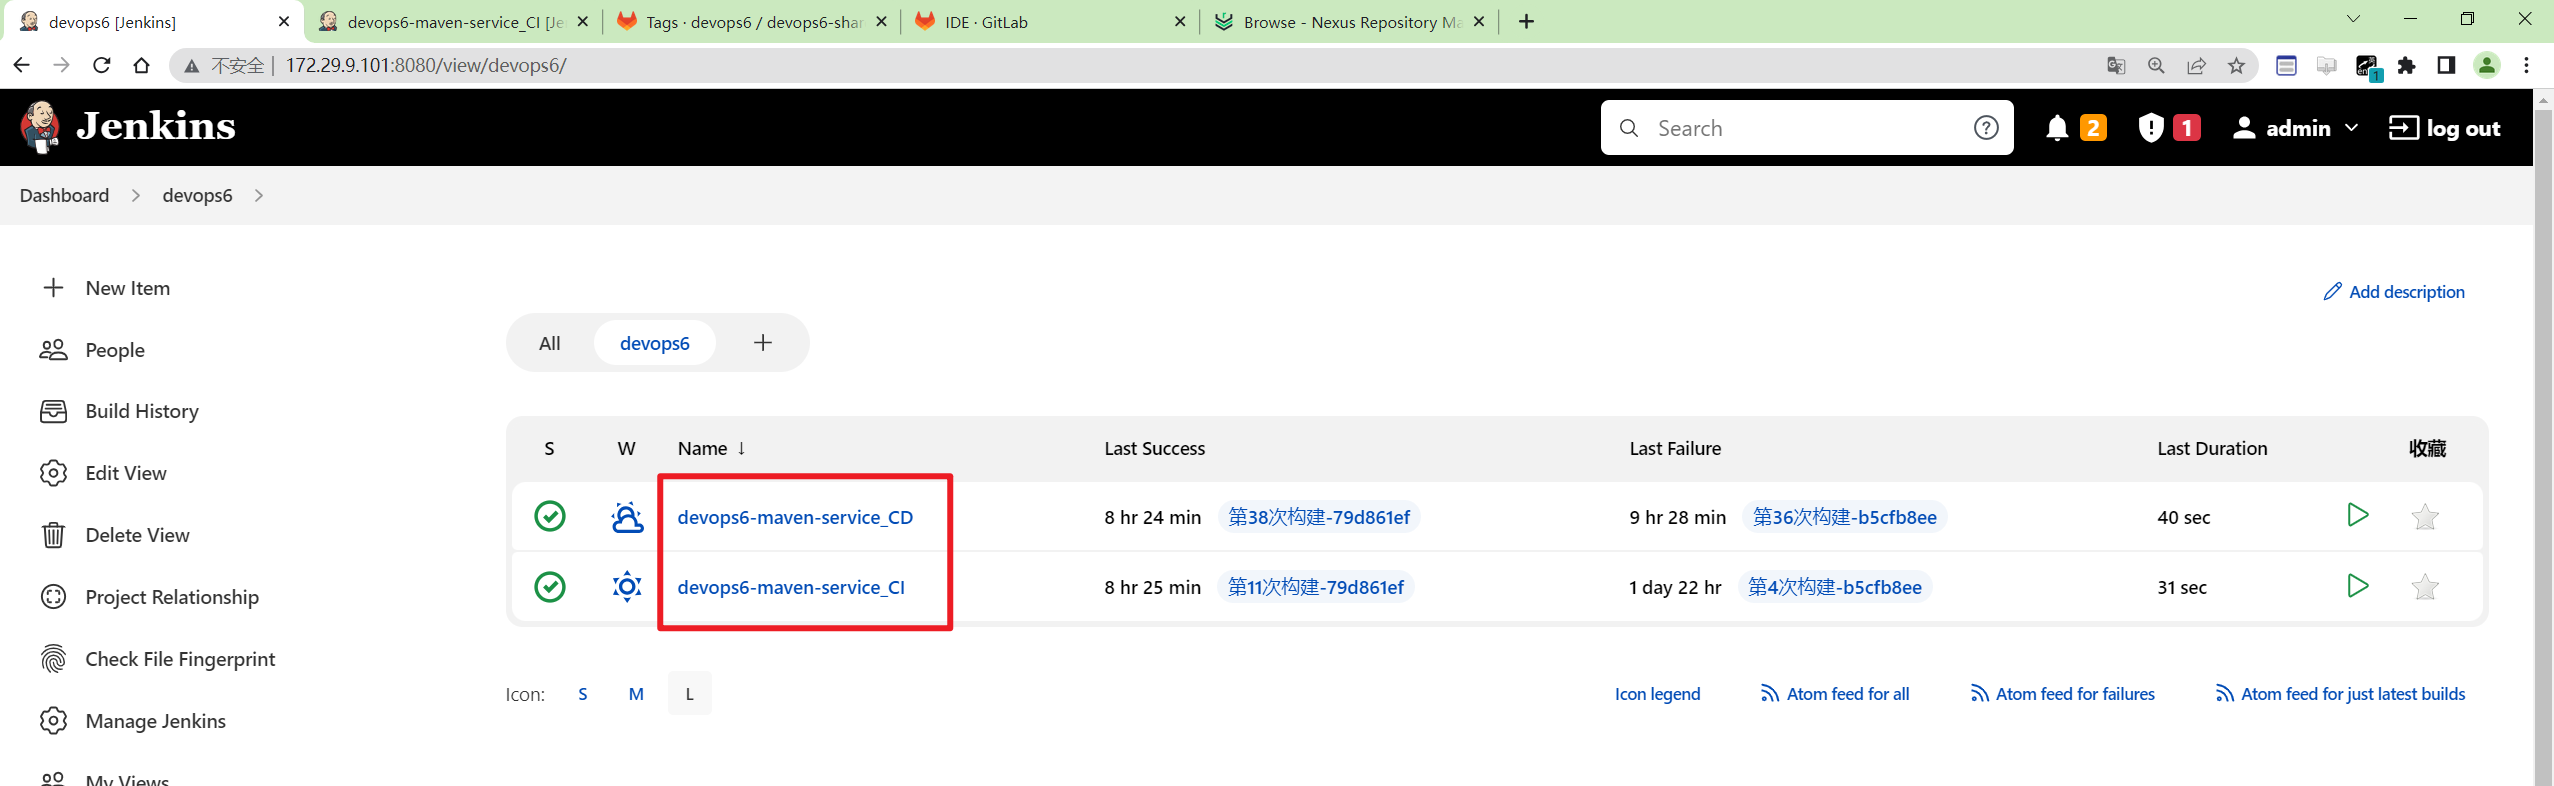Open build 第36次构建-b5cfb8ee

click(1844, 517)
